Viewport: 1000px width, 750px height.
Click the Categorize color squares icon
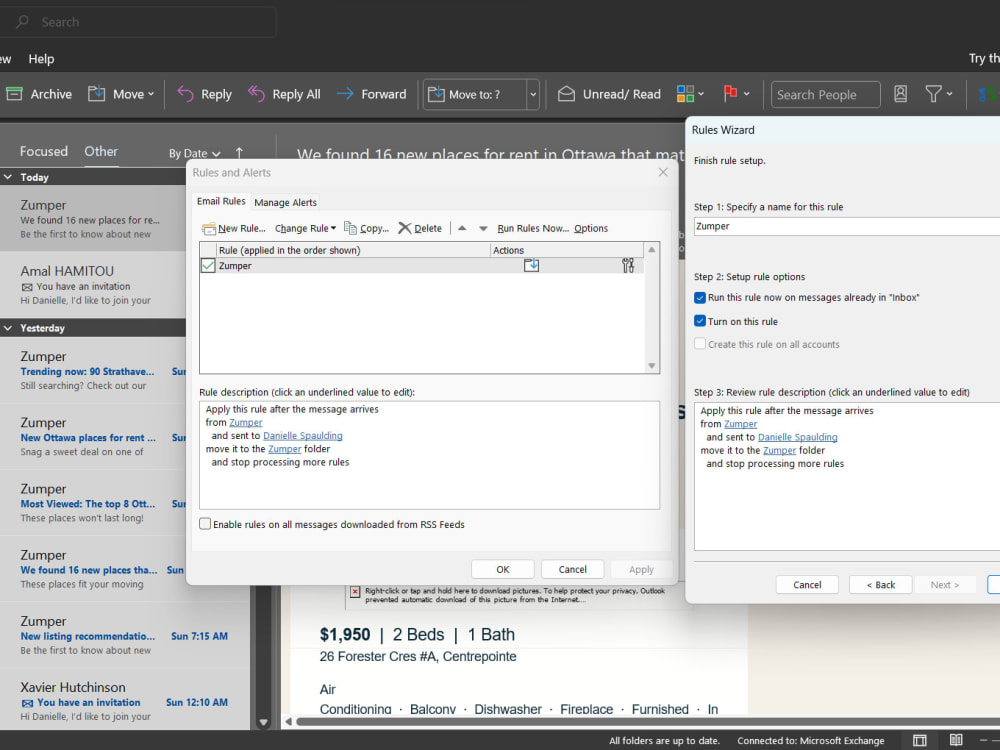[685, 93]
